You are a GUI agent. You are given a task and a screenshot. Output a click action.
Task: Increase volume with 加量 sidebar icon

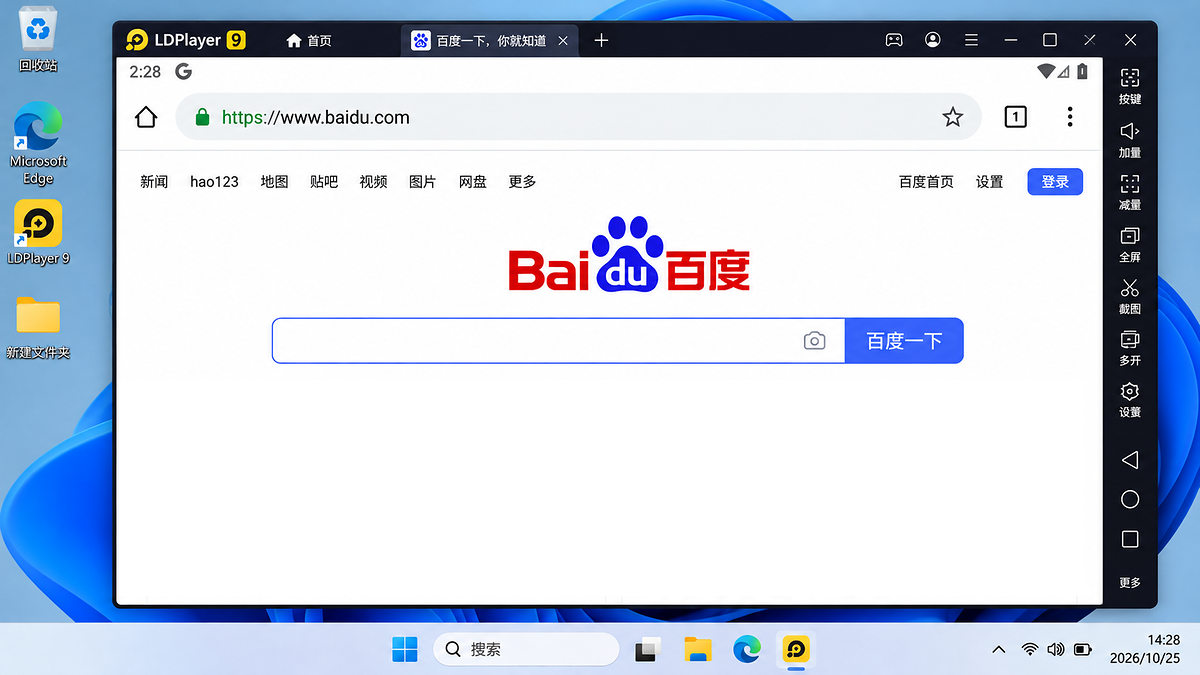[x=1130, y=139]
